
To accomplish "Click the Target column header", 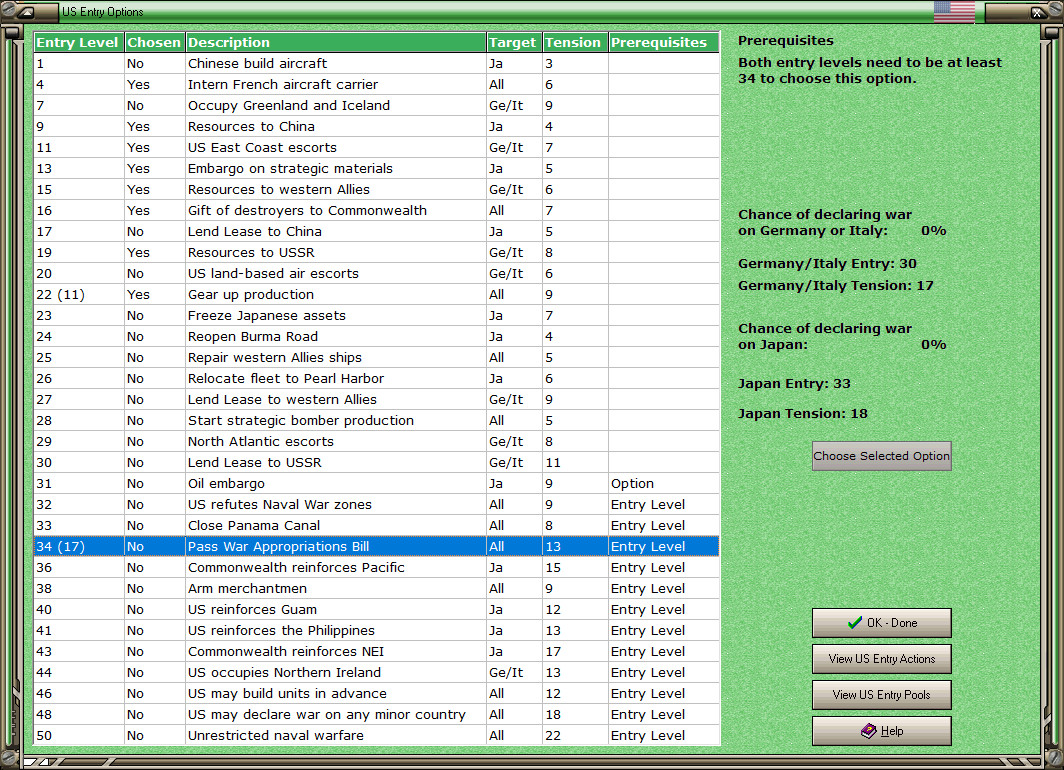I will (514, 42).
